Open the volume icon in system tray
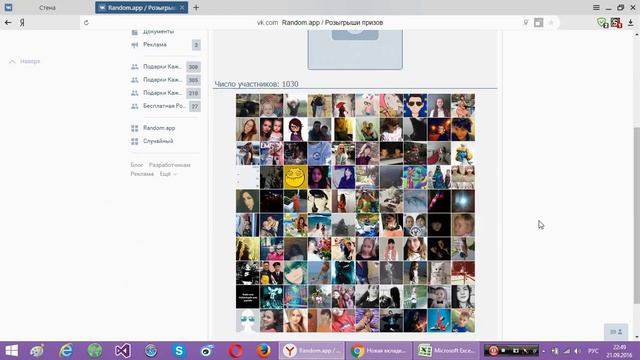Screen dimensions: 640x360 click(578, 351)
